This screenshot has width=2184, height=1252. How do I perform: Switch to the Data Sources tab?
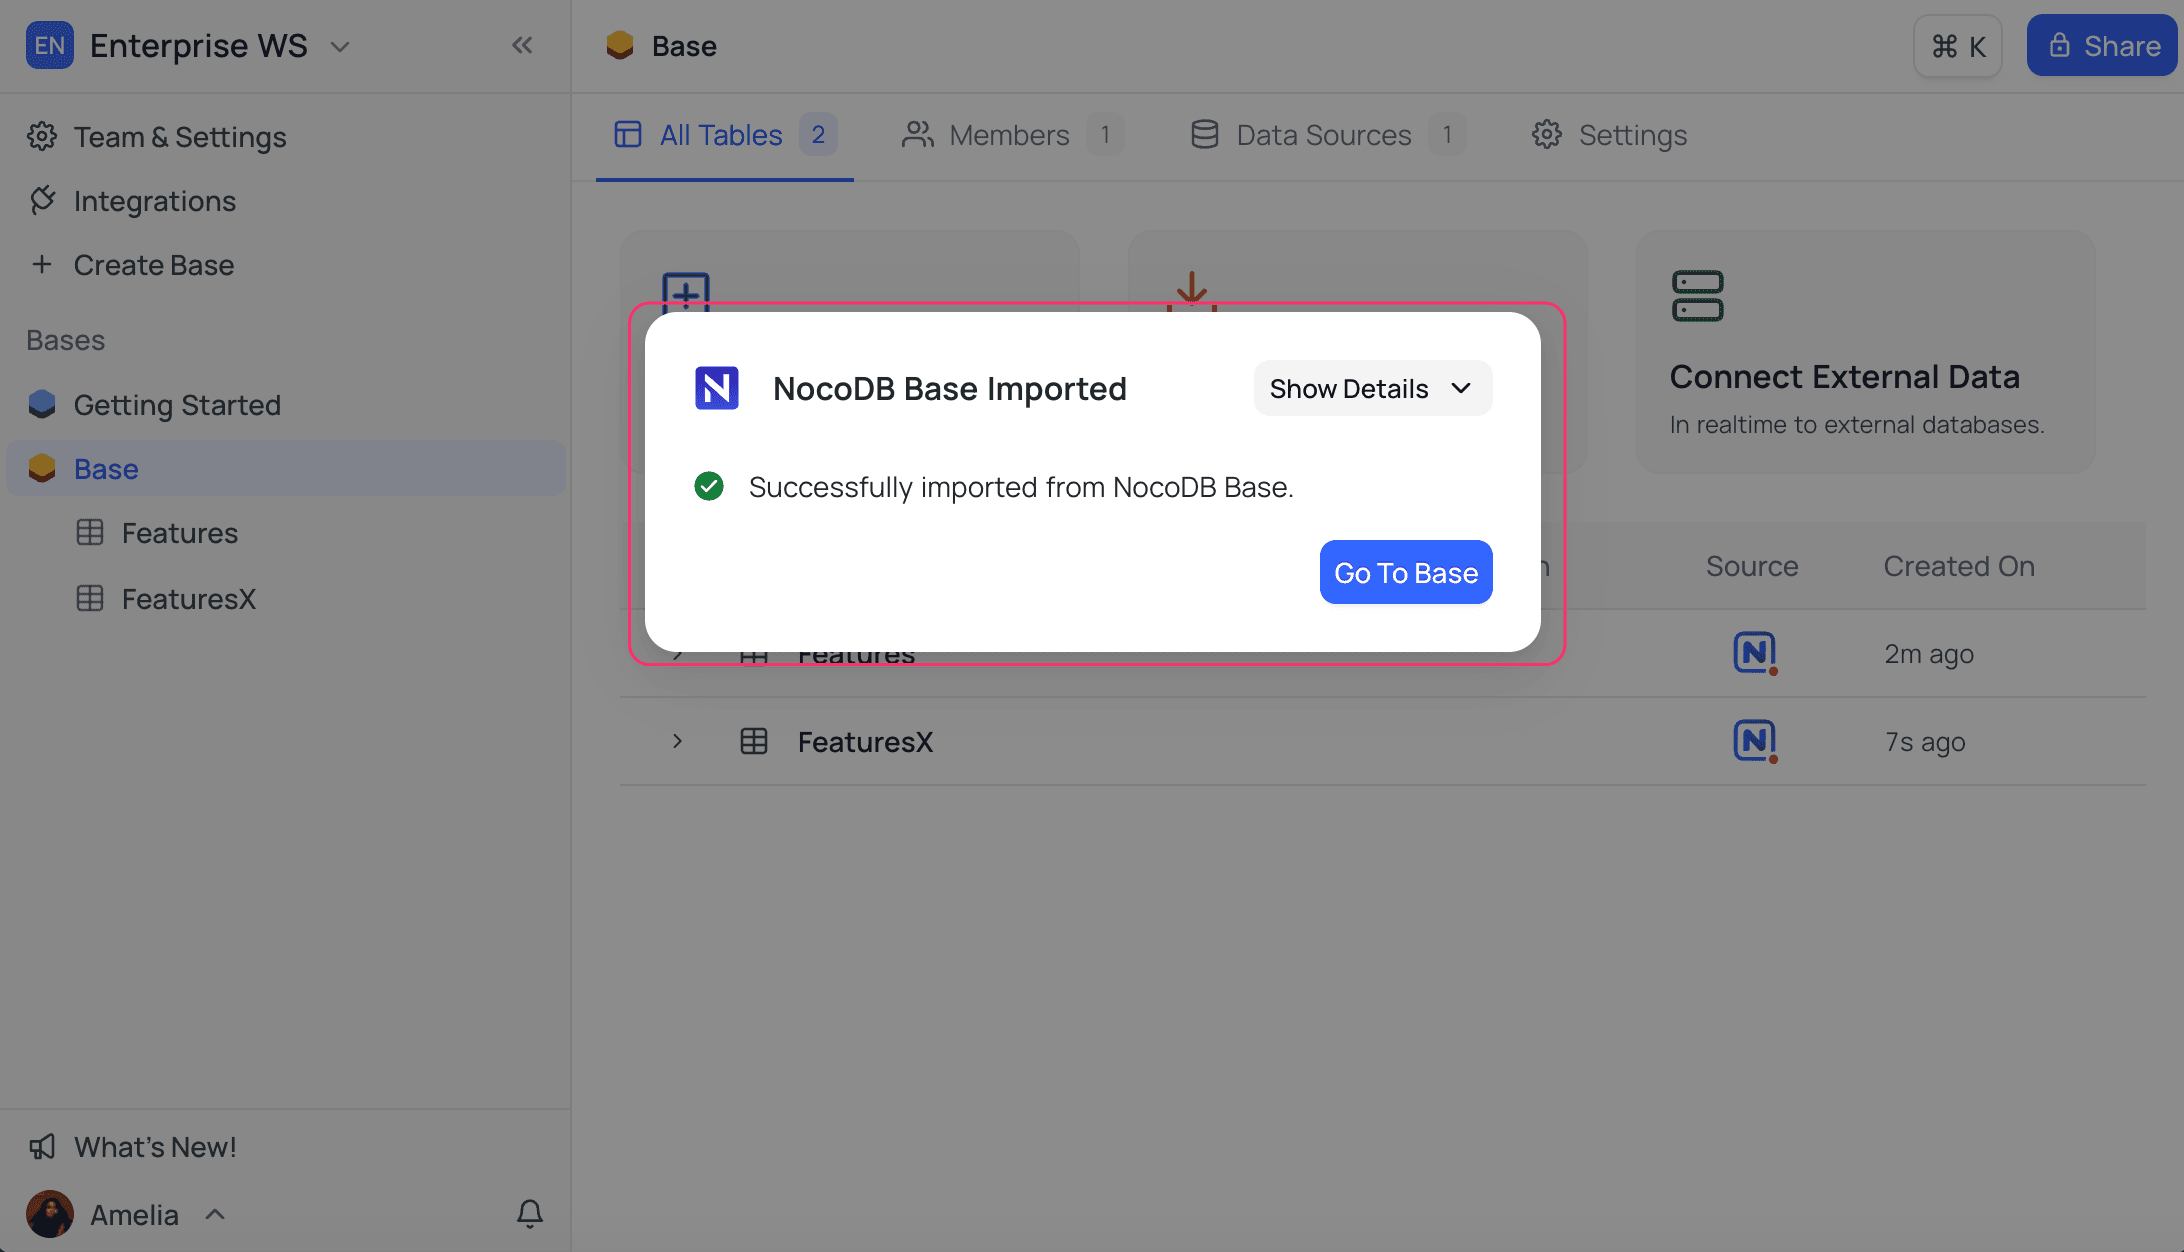[x=1323, y=135]
